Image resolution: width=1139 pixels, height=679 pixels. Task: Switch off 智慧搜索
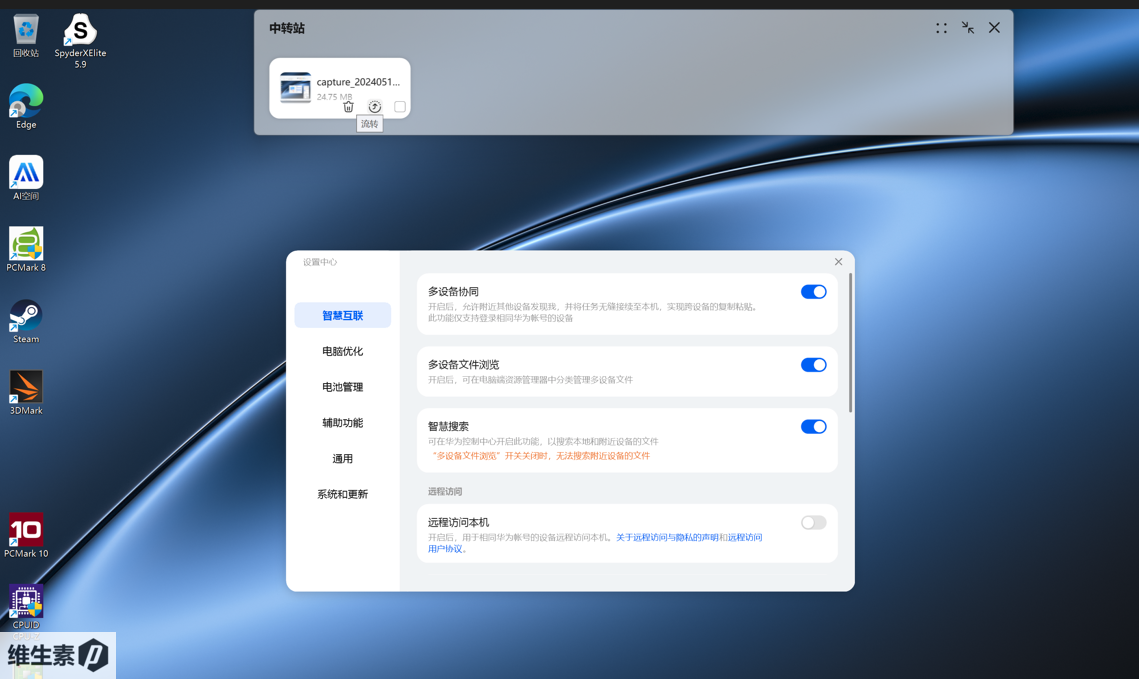click(x=813, y=427)
